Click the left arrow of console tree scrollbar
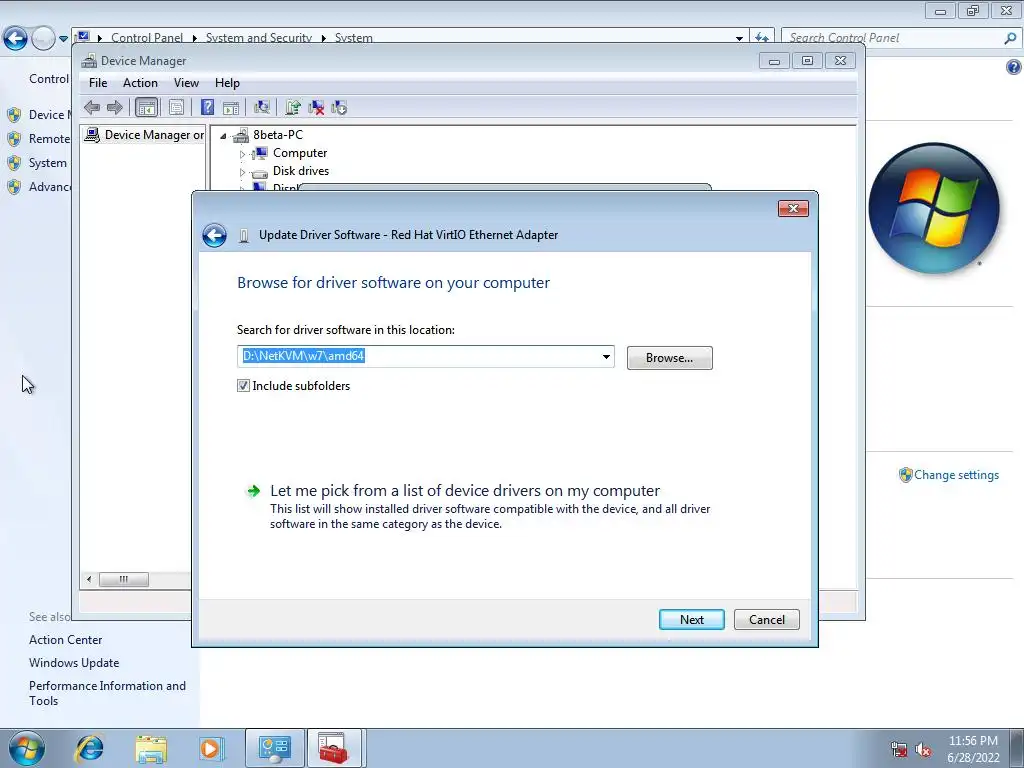Image resolution: width=1024 pixels, height=768 pixels. 89,579
